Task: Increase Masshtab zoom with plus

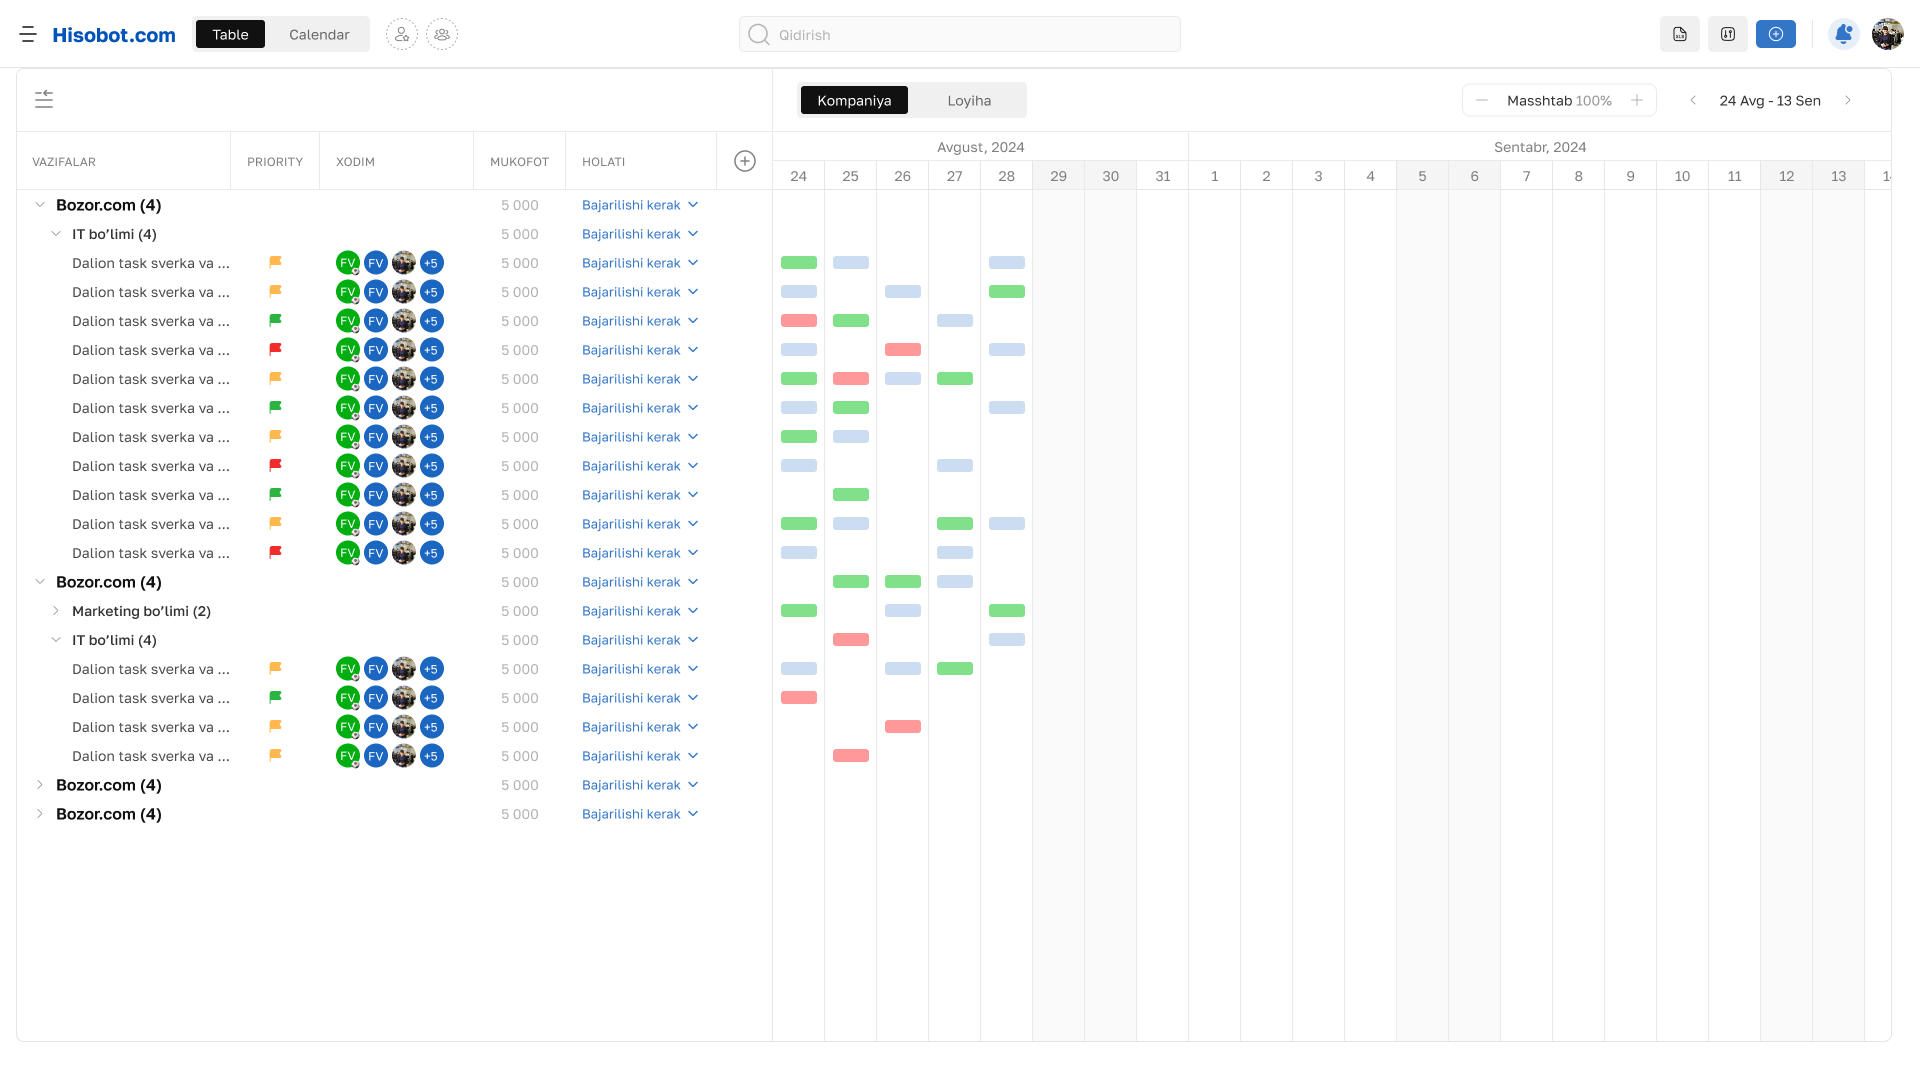Action: pyautogui.click(x=1637, y=100)
